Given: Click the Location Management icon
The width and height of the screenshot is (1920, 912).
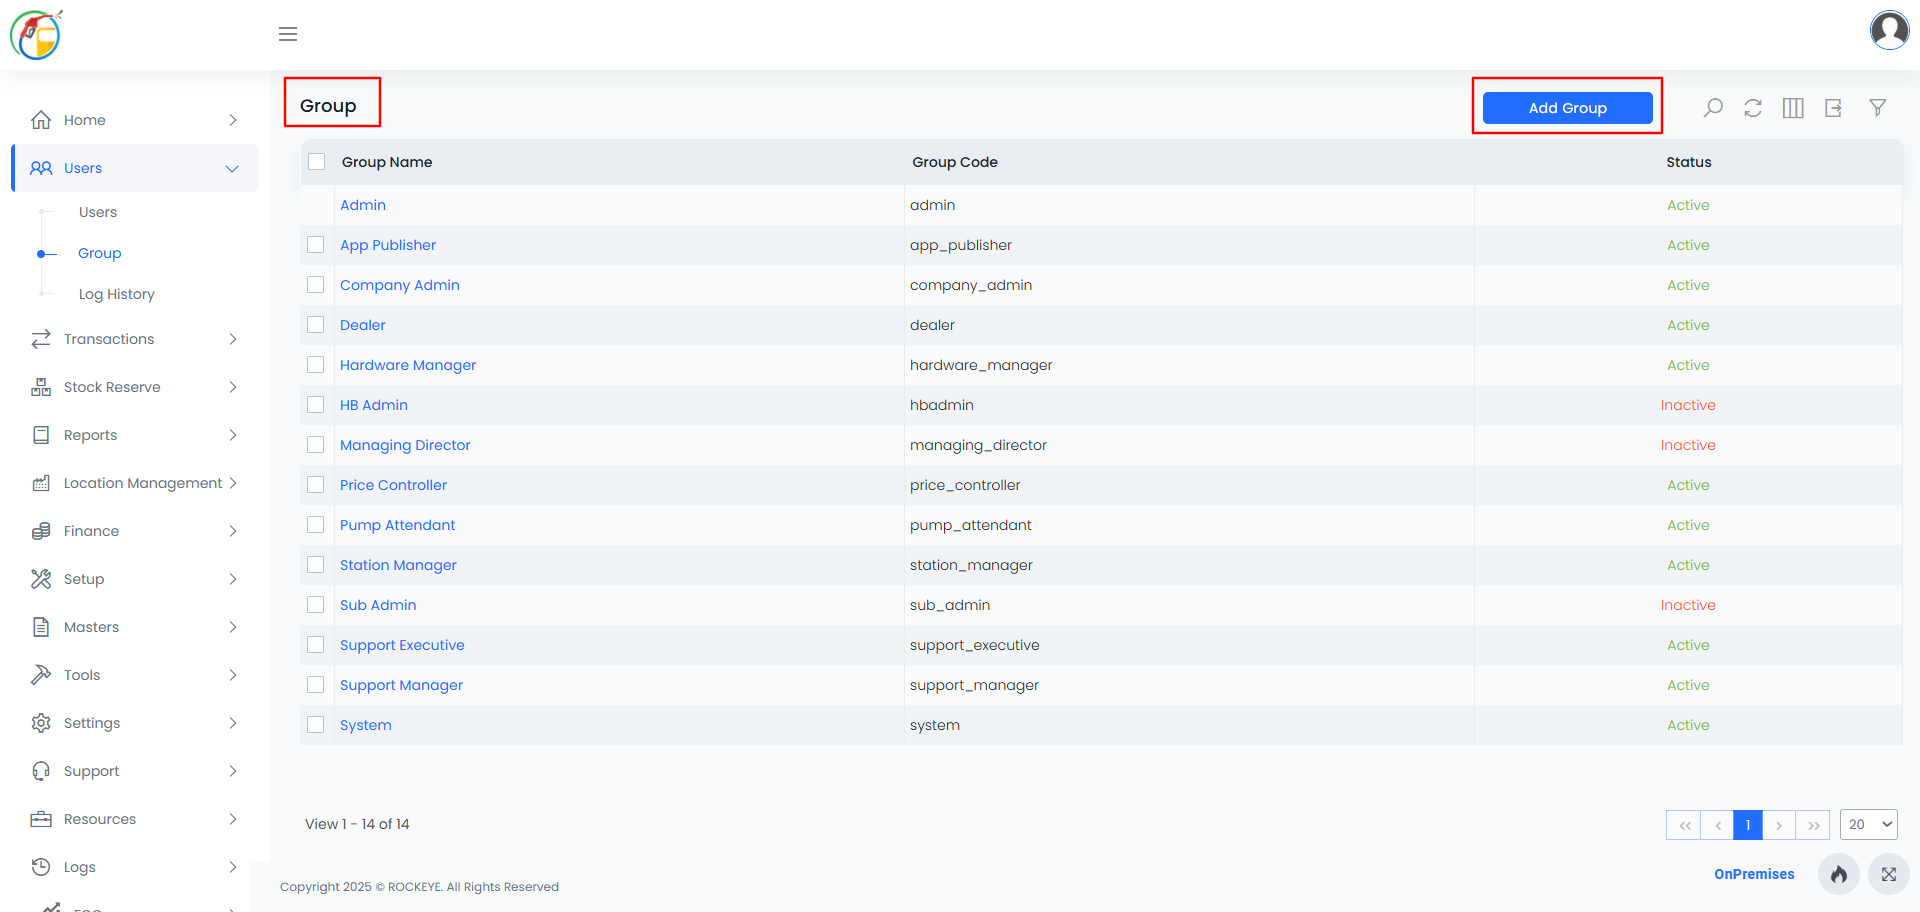Looking at the screenshot, I should tap(41, 483).
